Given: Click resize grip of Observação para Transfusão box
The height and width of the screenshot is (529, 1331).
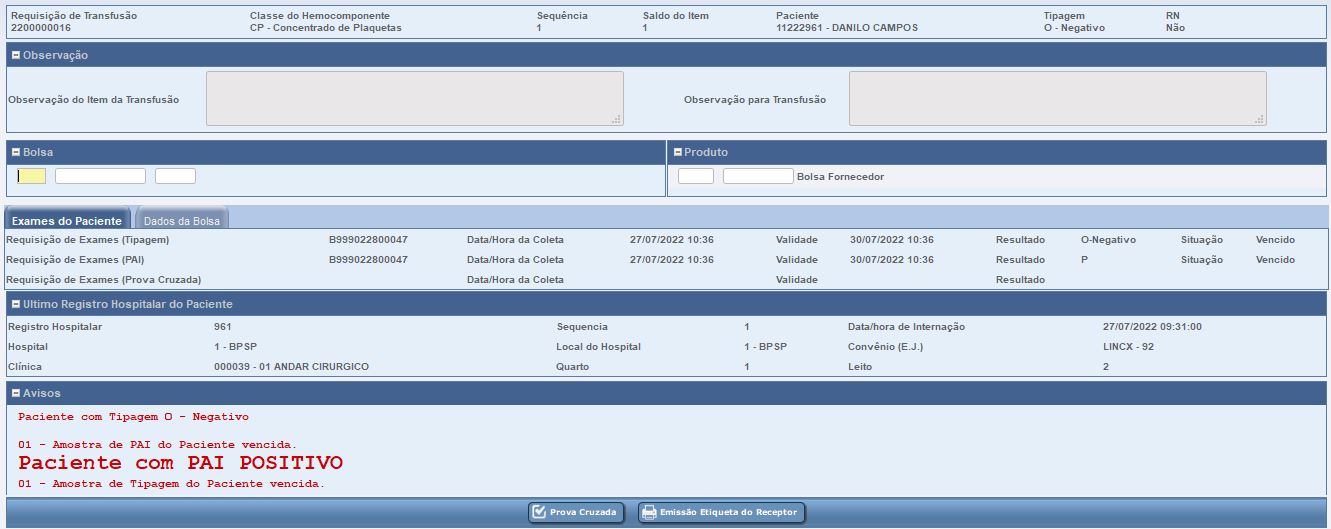Looking at the screenshot, I should coord(1260,119).
